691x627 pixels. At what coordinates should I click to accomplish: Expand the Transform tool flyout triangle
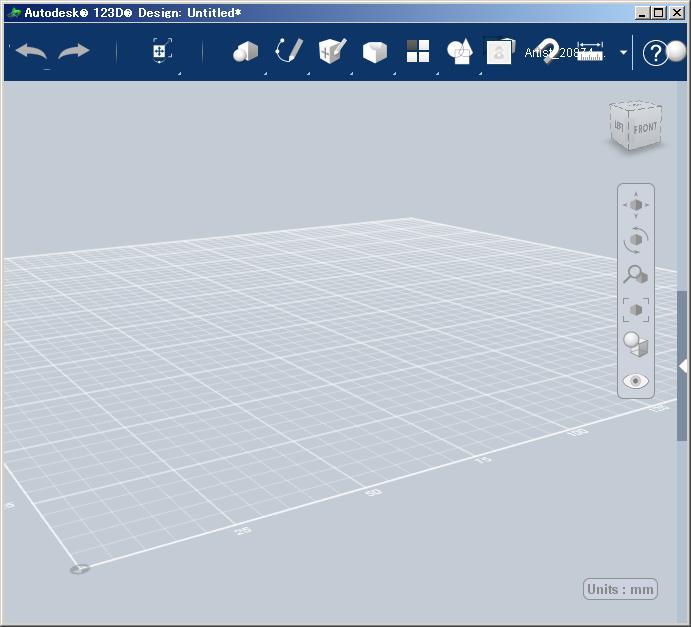pos(179,74)
